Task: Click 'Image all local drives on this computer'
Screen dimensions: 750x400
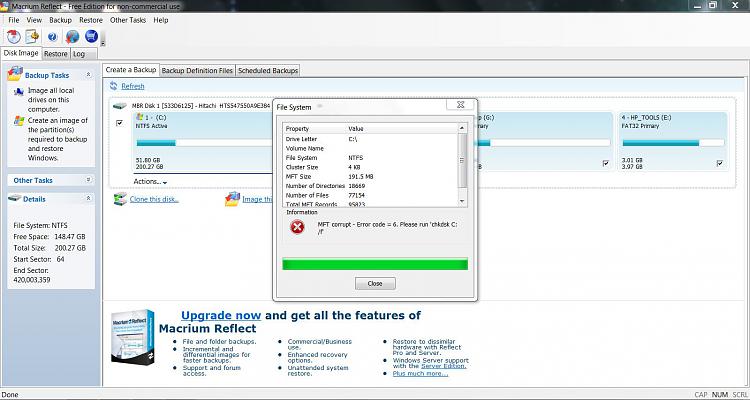Action: point(51,100)
